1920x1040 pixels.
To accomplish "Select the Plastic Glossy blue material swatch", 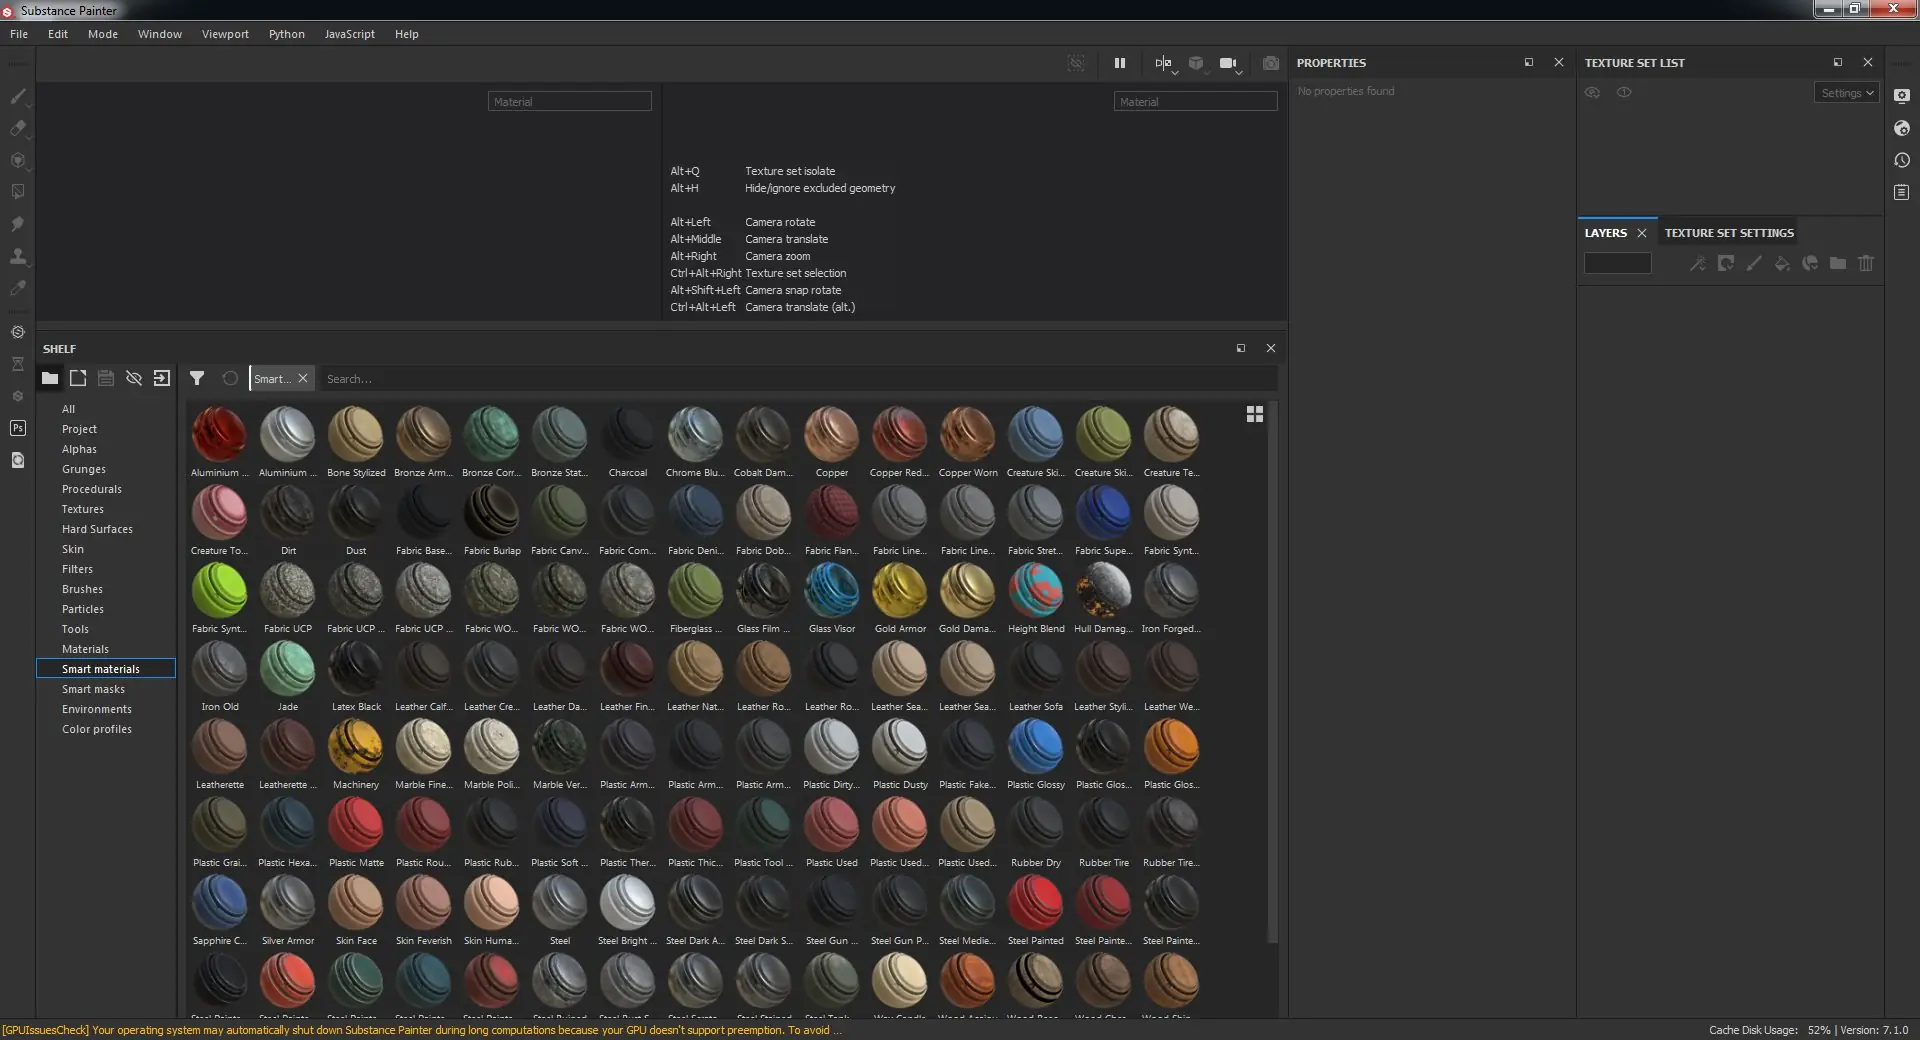I will pyautogui.click(x=1035, y=747).
